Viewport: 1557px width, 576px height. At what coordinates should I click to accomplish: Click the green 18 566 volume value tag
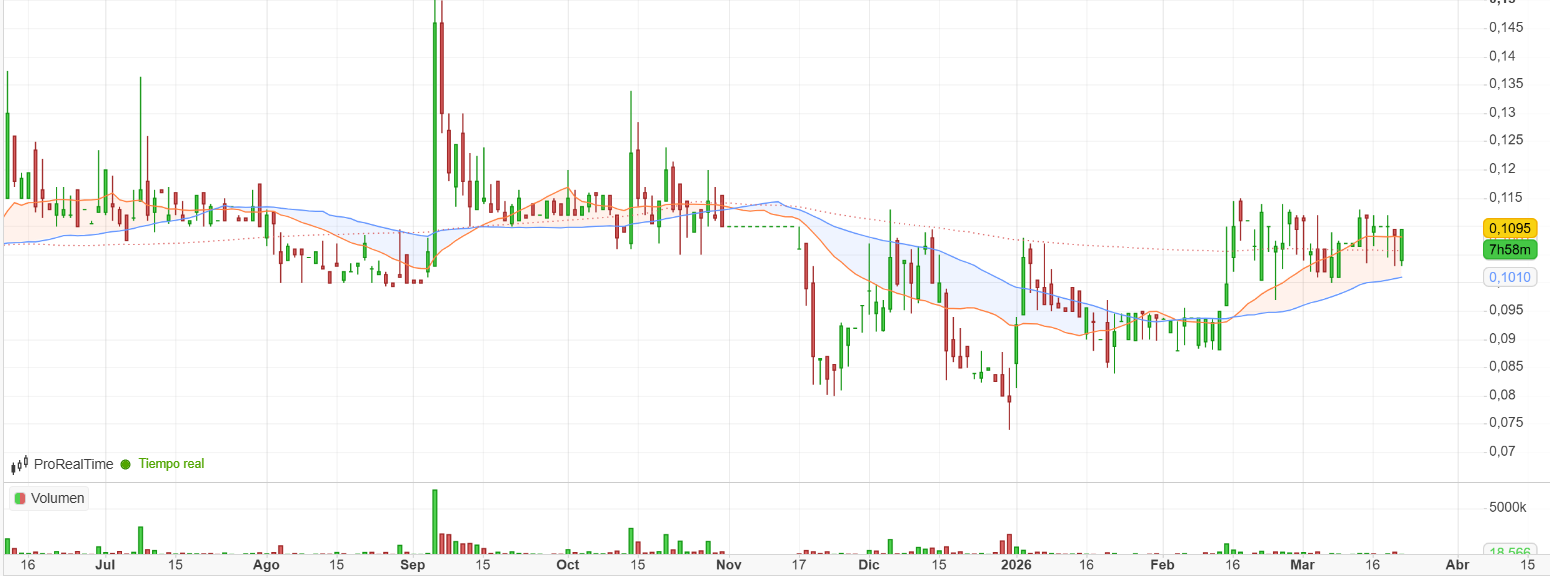pos(1509,551)
